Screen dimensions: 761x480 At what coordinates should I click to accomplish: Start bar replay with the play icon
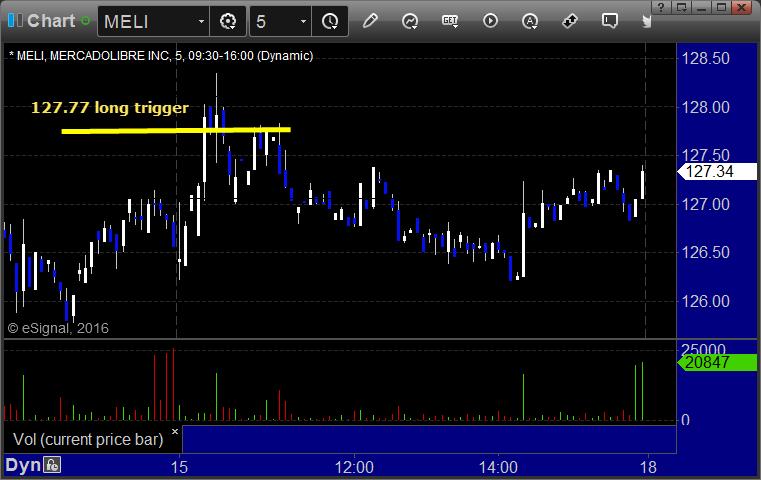[x=490, y=21]
